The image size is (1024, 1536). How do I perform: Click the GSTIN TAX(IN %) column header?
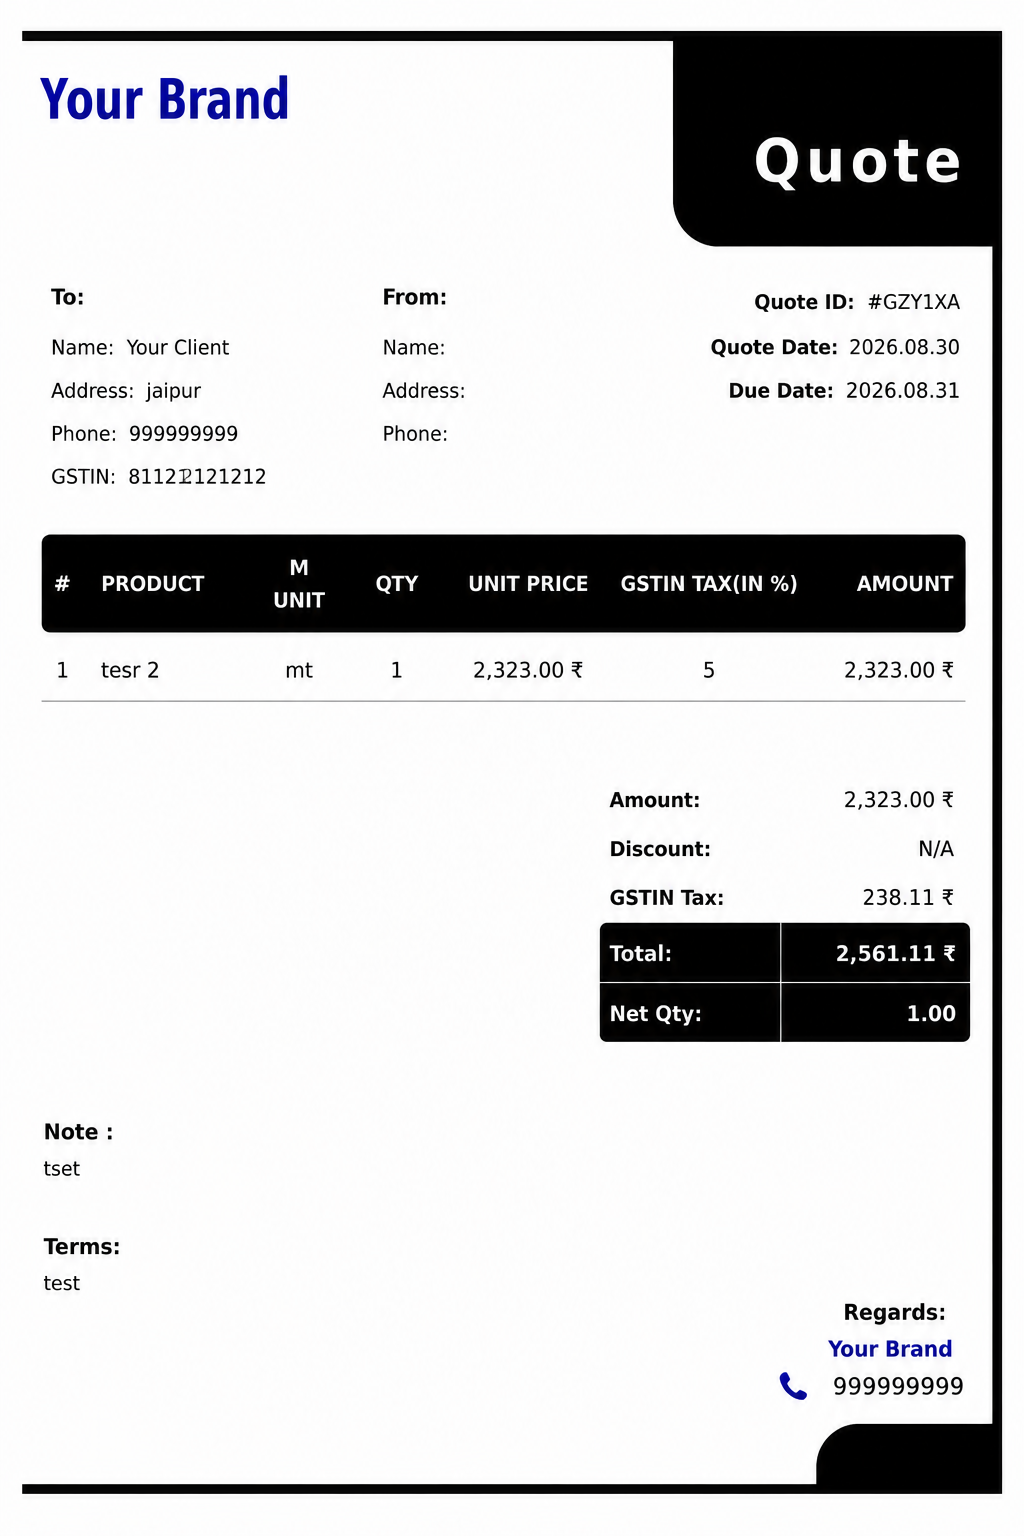click(709, 584)
